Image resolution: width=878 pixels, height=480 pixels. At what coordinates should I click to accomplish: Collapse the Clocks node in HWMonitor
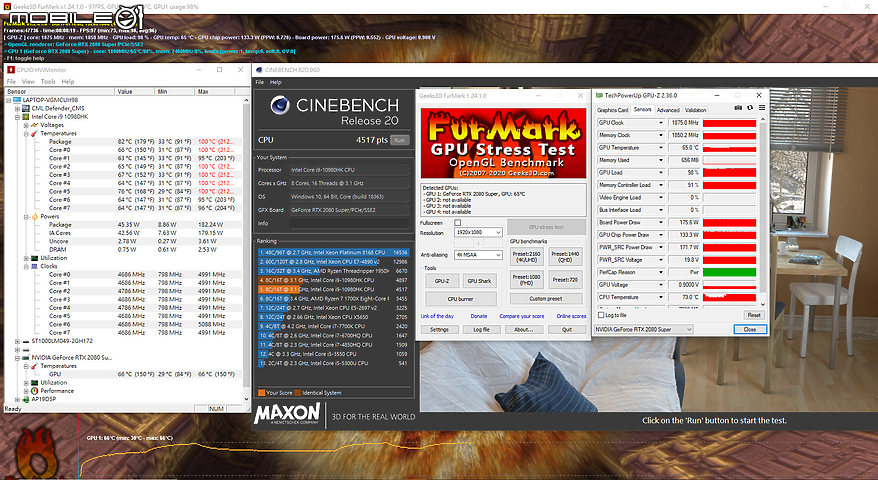pyautogui.click(x=26, y=267)
